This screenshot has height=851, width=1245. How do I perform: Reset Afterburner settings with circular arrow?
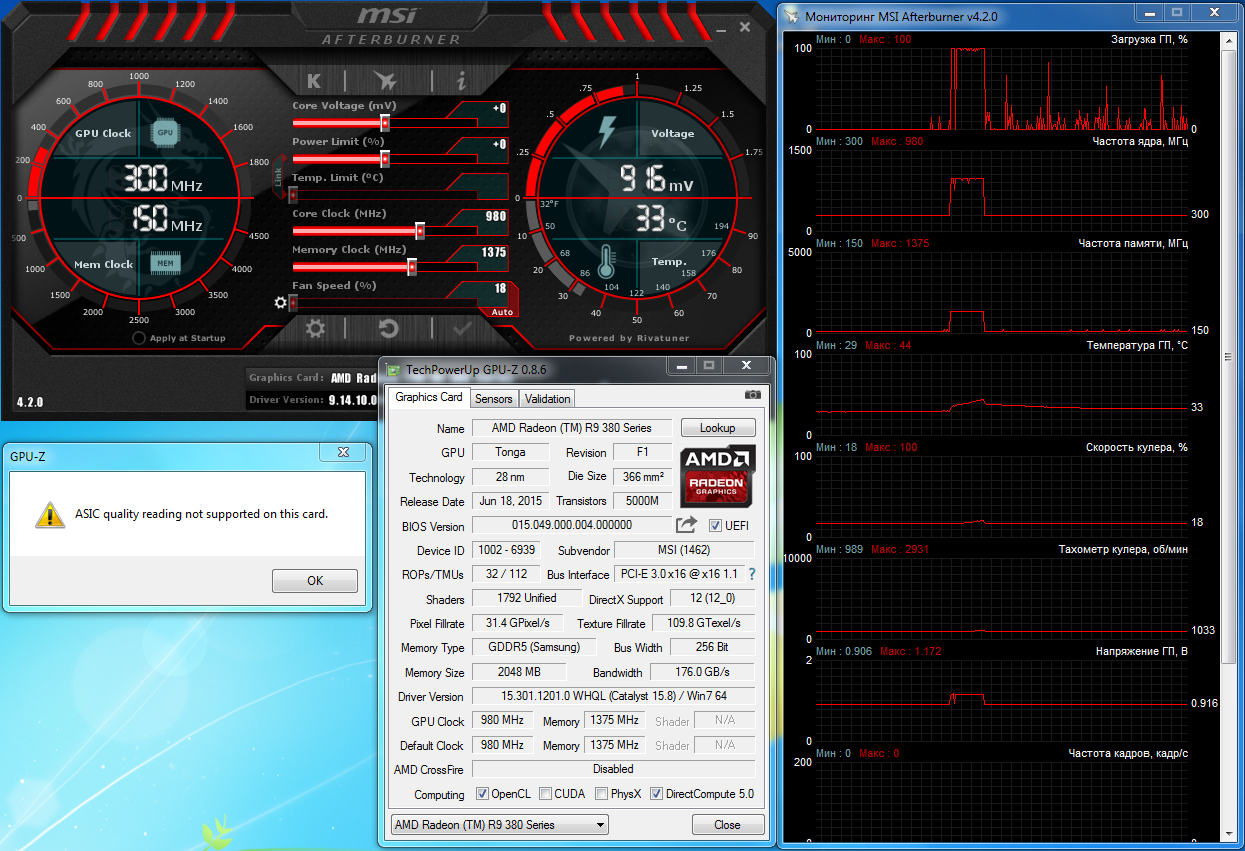389,328
